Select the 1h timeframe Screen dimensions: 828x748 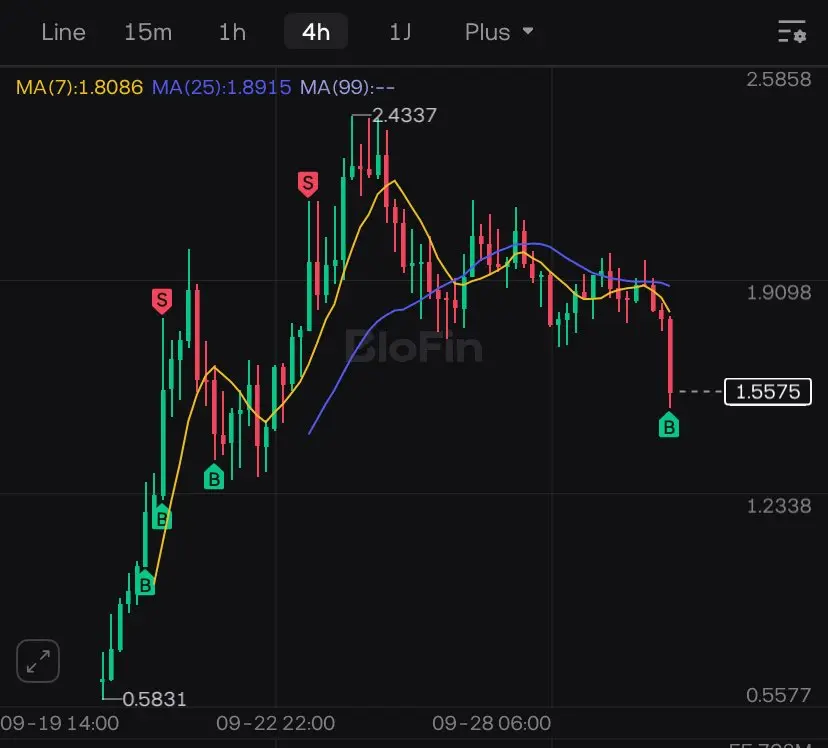(x=232, y=32)
